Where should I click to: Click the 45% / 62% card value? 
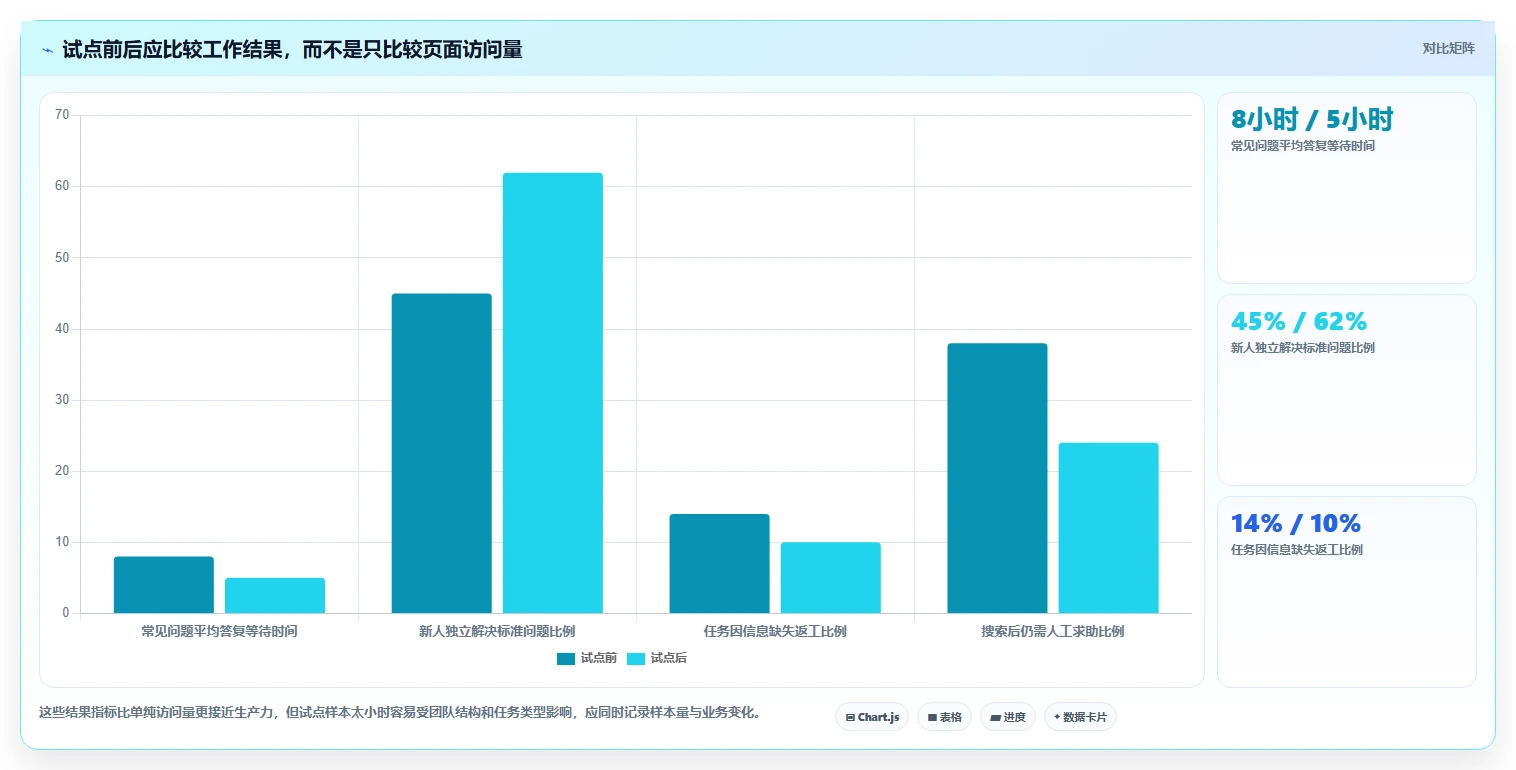pos(1298,321)
